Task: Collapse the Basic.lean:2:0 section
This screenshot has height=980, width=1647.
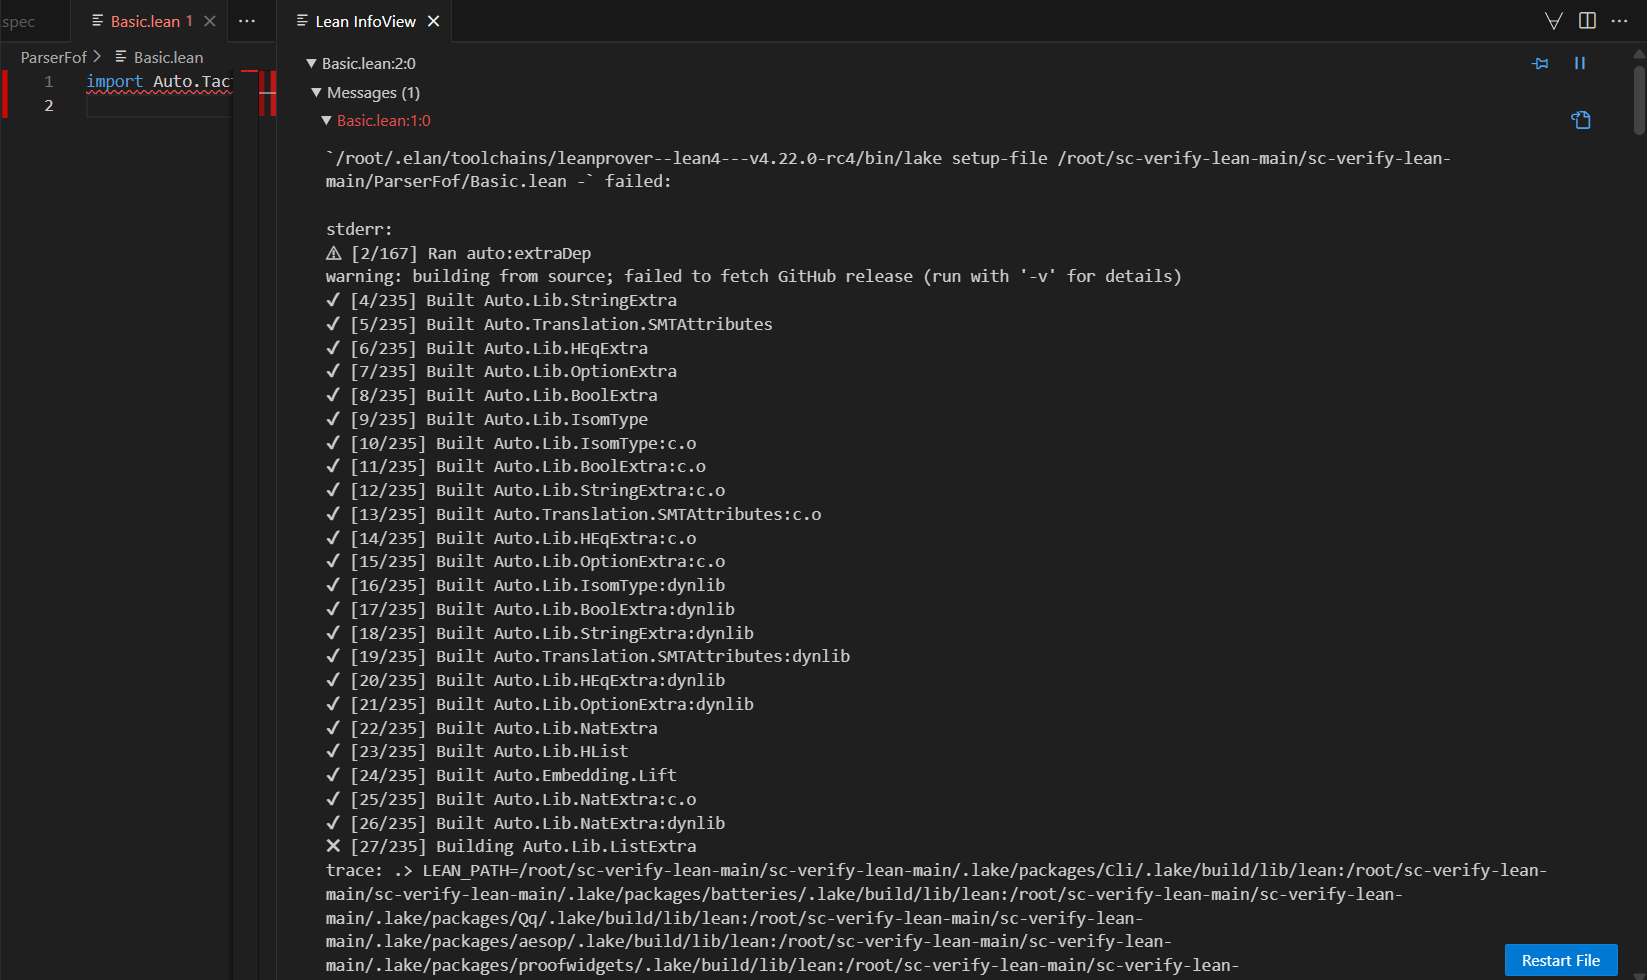Action: (311, 64)
